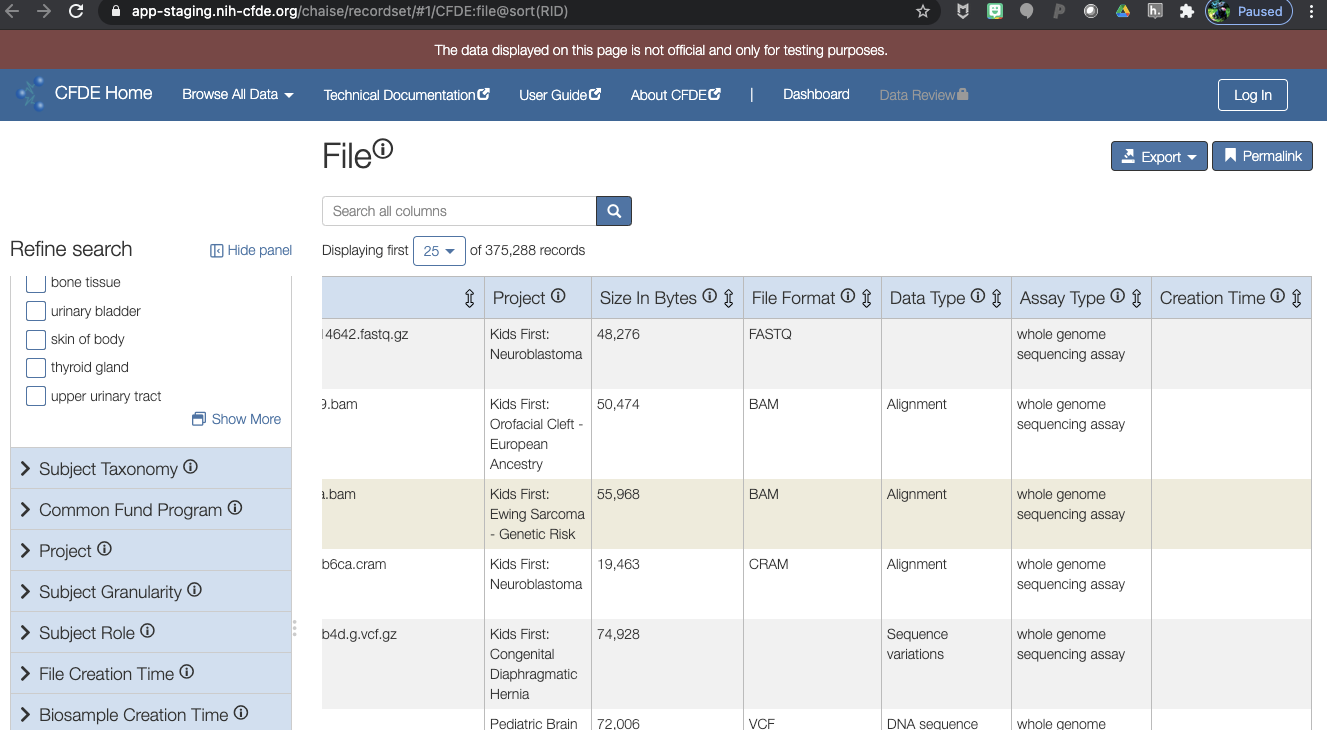Check the bone tissue checkbox

[35, 283]
